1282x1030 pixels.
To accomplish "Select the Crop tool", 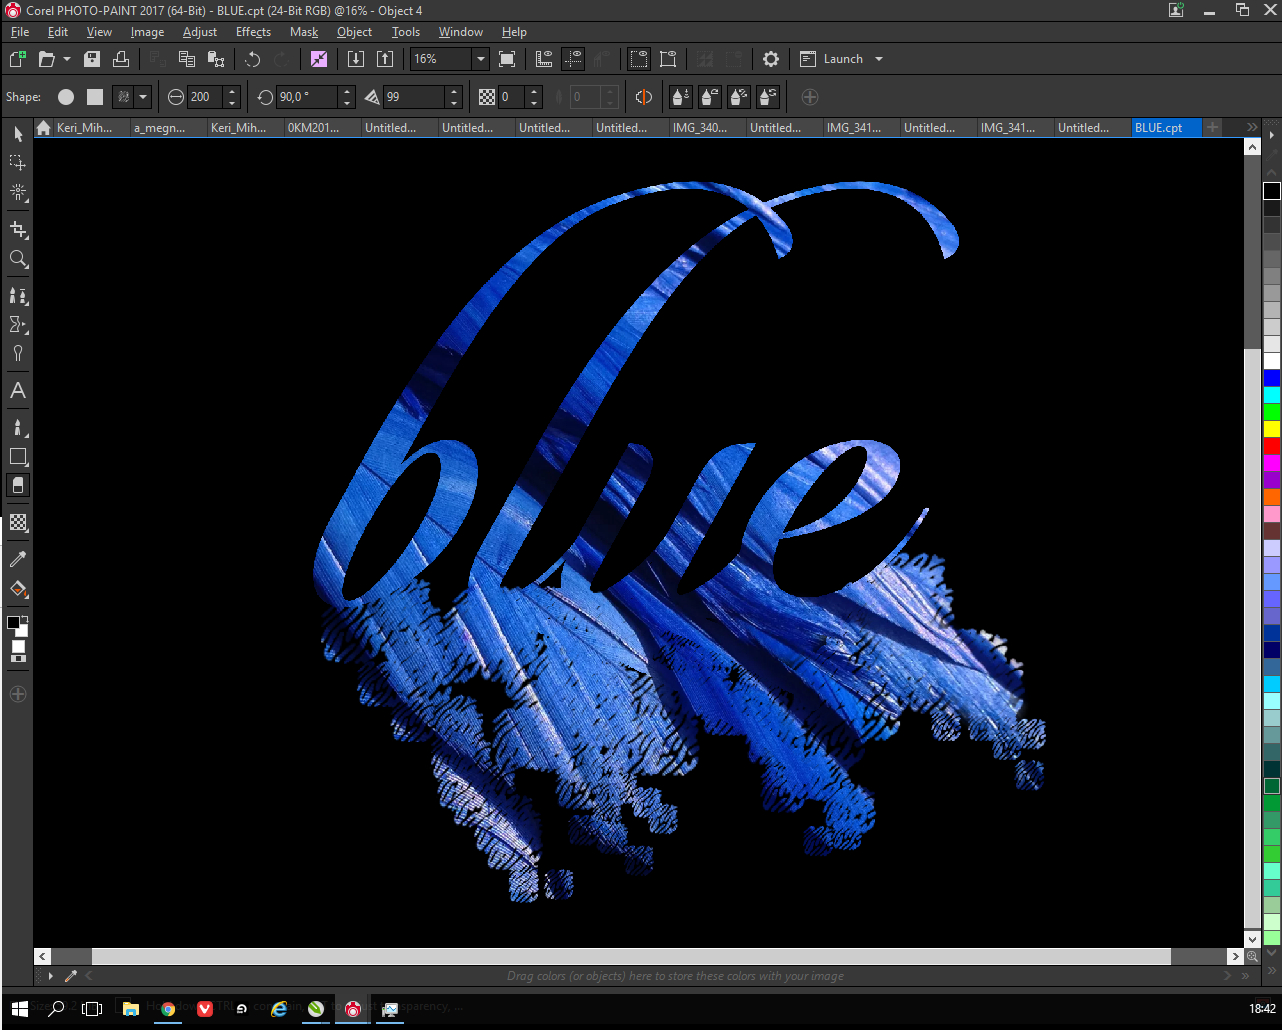I will click(x=18, y=229).
